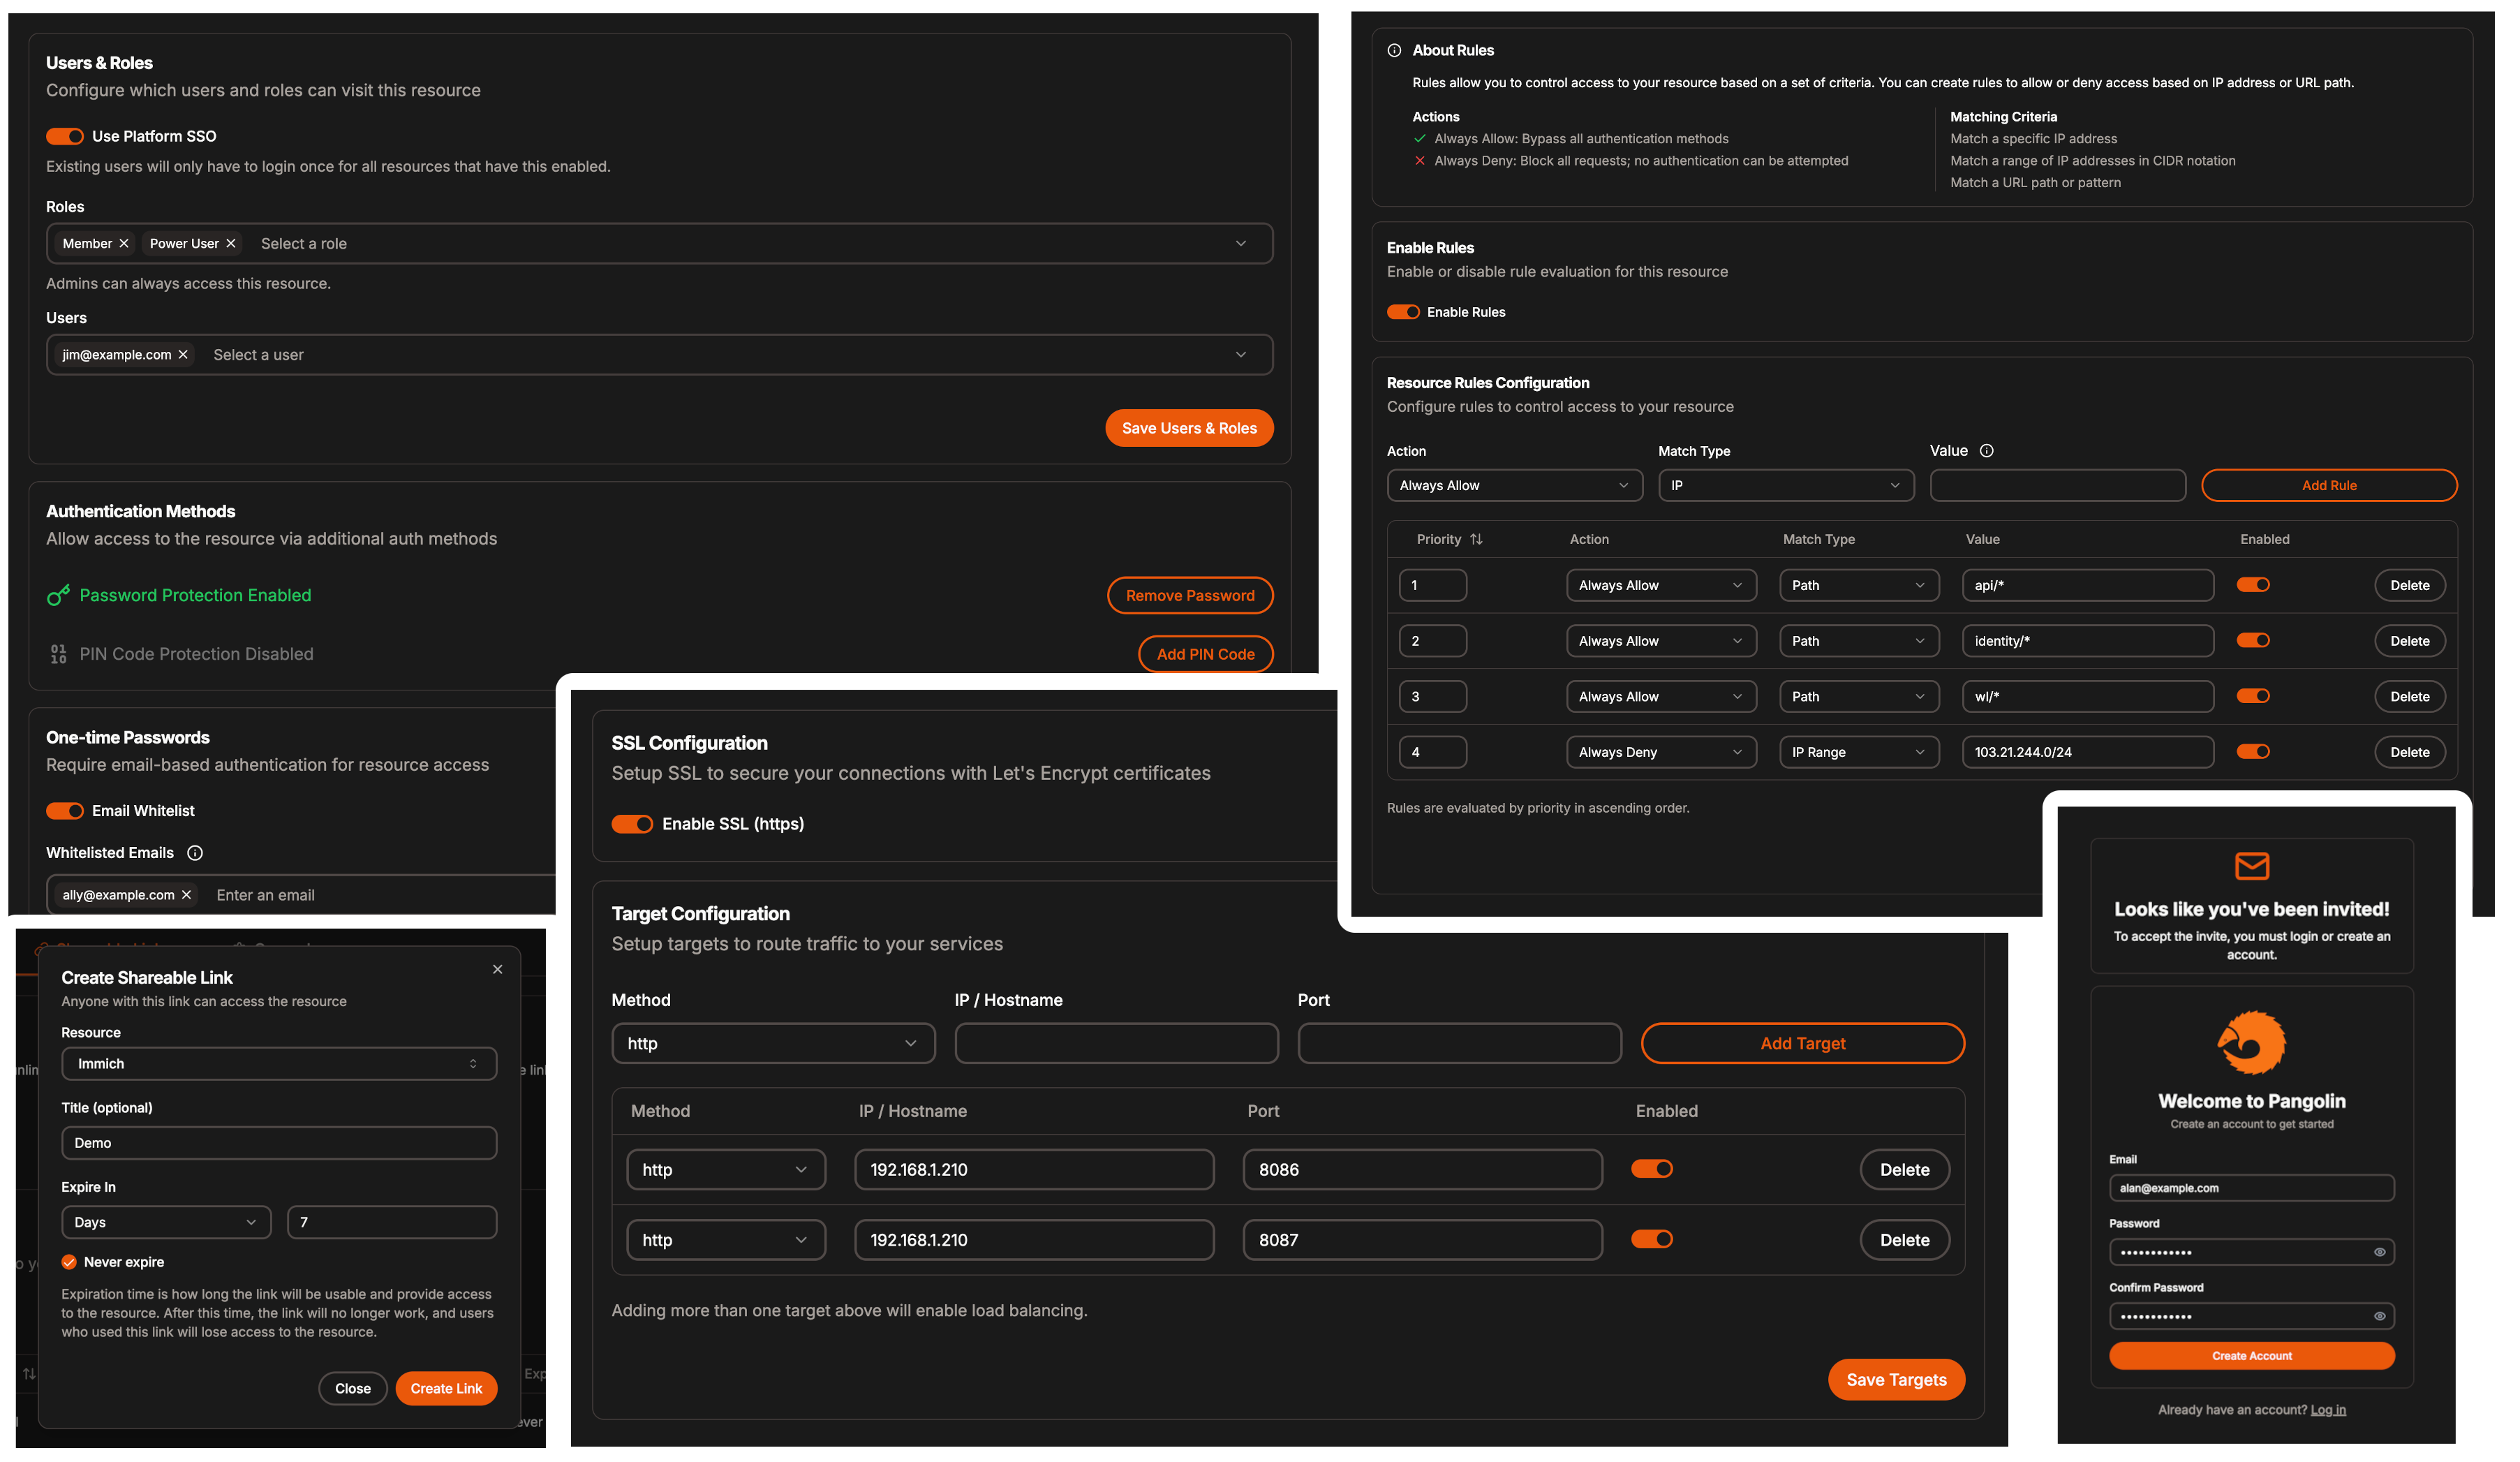Screen dimensions: 2520x1462
Task: Remove the Power User role tag
Action: [231, 244]
